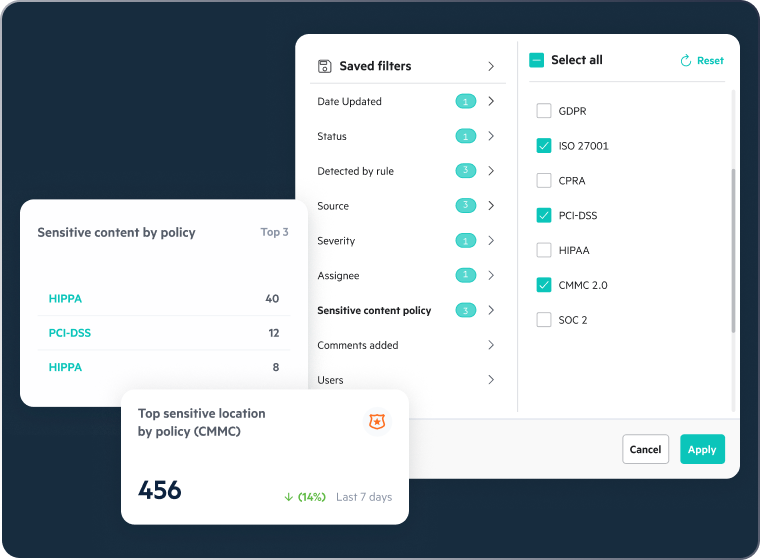Click the Reset refresh icon
Screen dimensions: 760x560
click(686, 61)
